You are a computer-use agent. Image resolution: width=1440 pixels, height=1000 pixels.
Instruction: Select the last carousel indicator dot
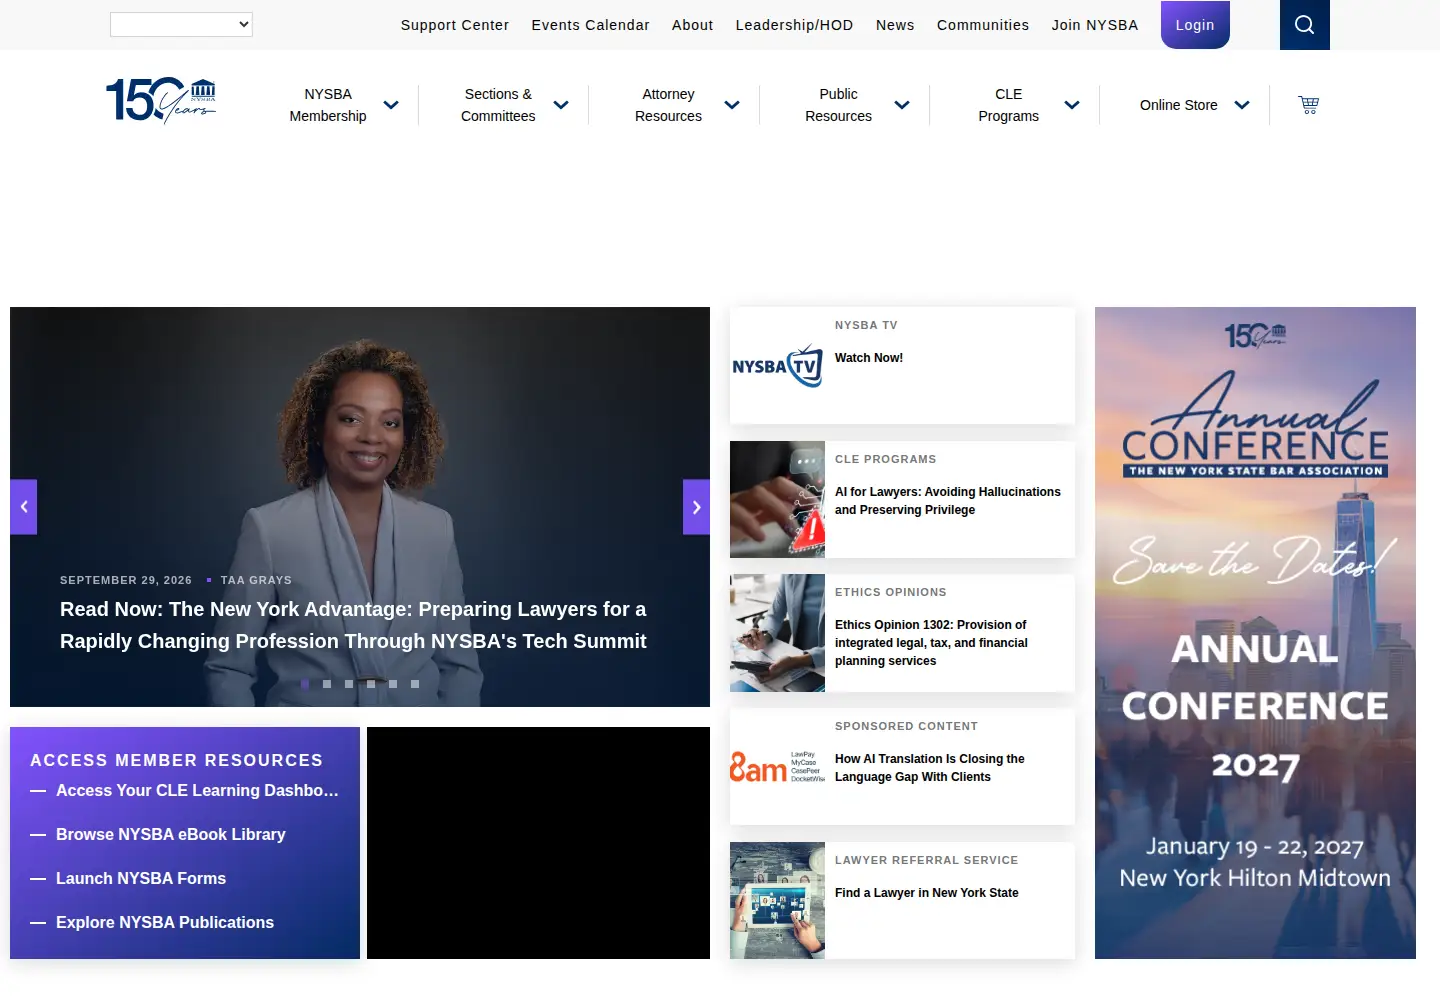[x=415, y=684]
